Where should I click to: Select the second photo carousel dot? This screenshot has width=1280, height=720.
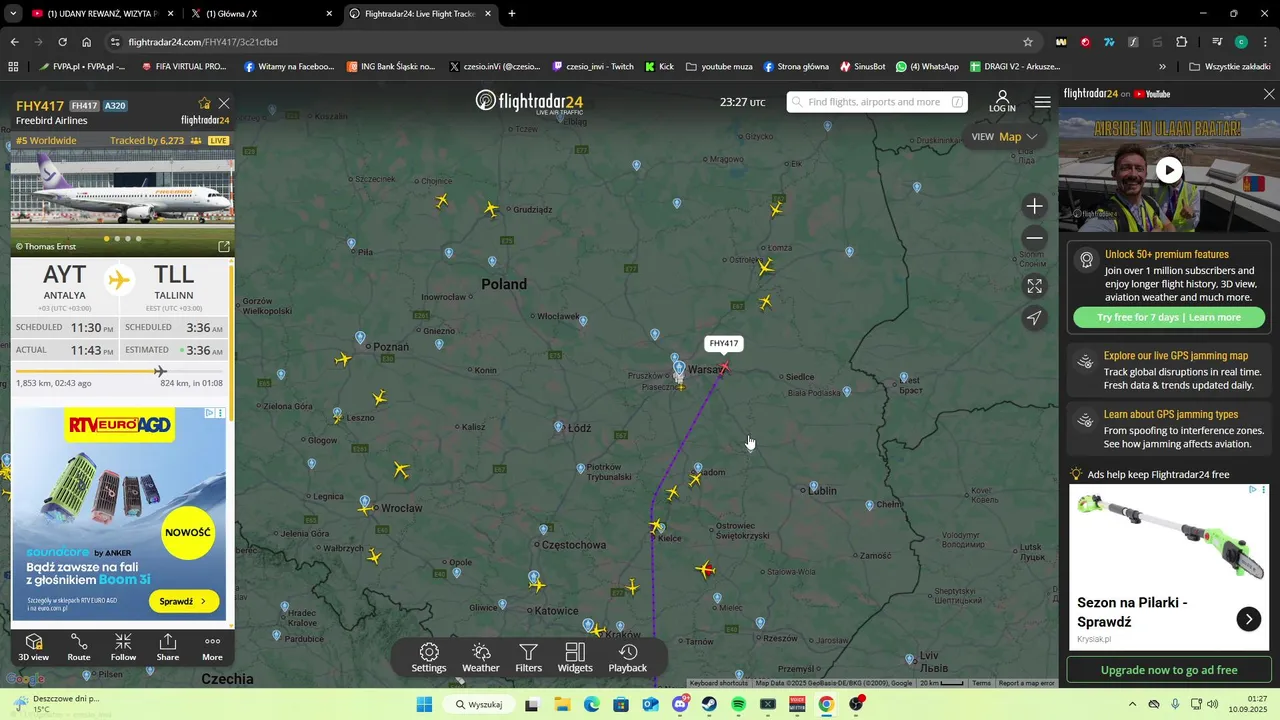[x=117, y=239]
